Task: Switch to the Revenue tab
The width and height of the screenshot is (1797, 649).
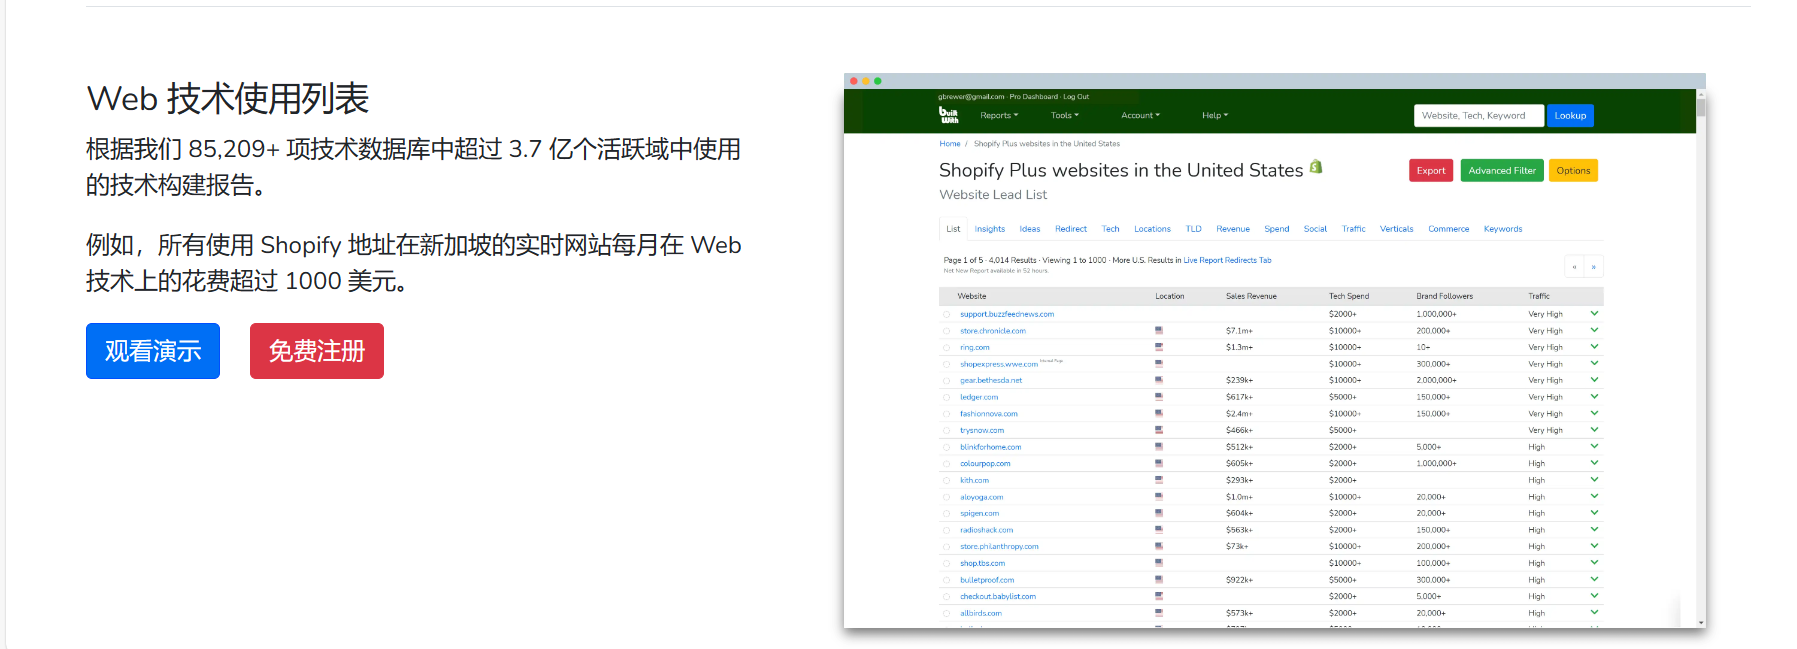Action: [1233, 229]
